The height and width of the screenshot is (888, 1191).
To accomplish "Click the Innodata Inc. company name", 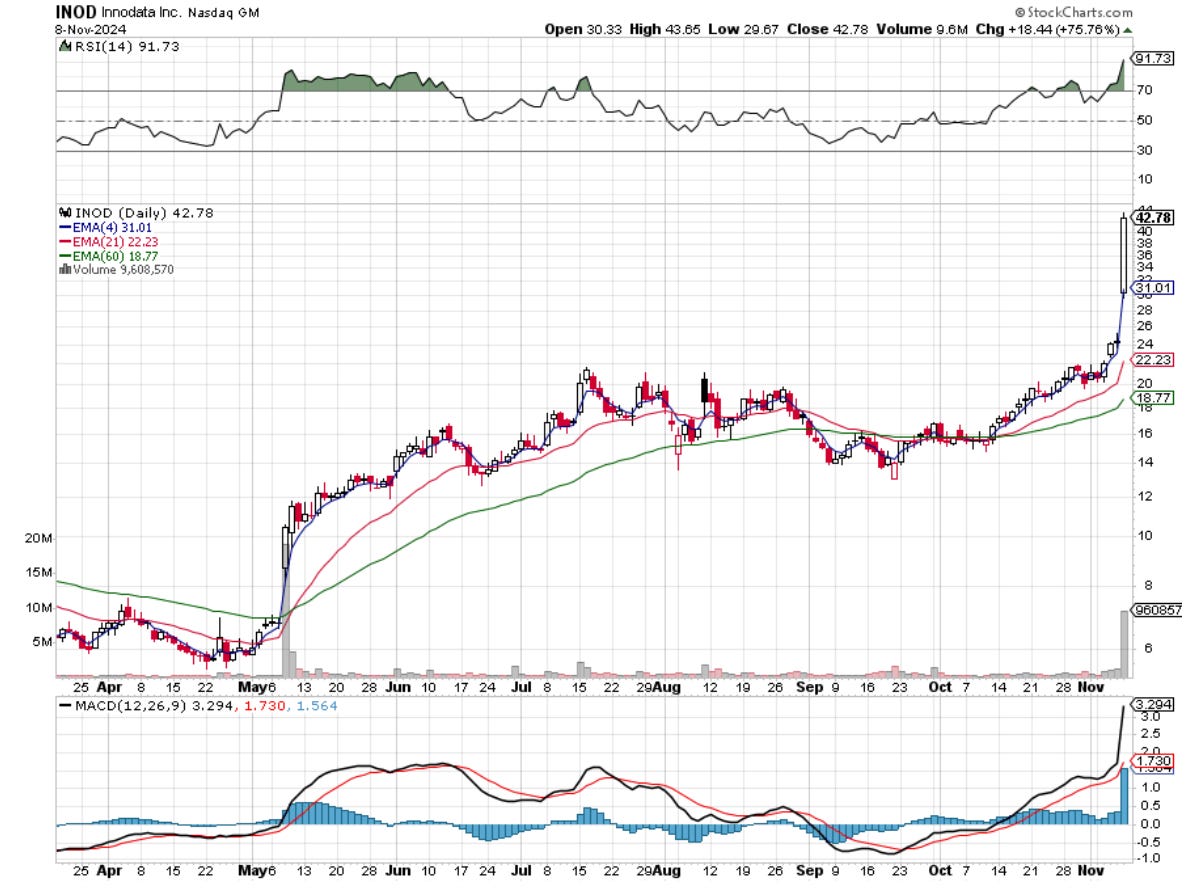I will pyautogui.click(x=141, y=12).
